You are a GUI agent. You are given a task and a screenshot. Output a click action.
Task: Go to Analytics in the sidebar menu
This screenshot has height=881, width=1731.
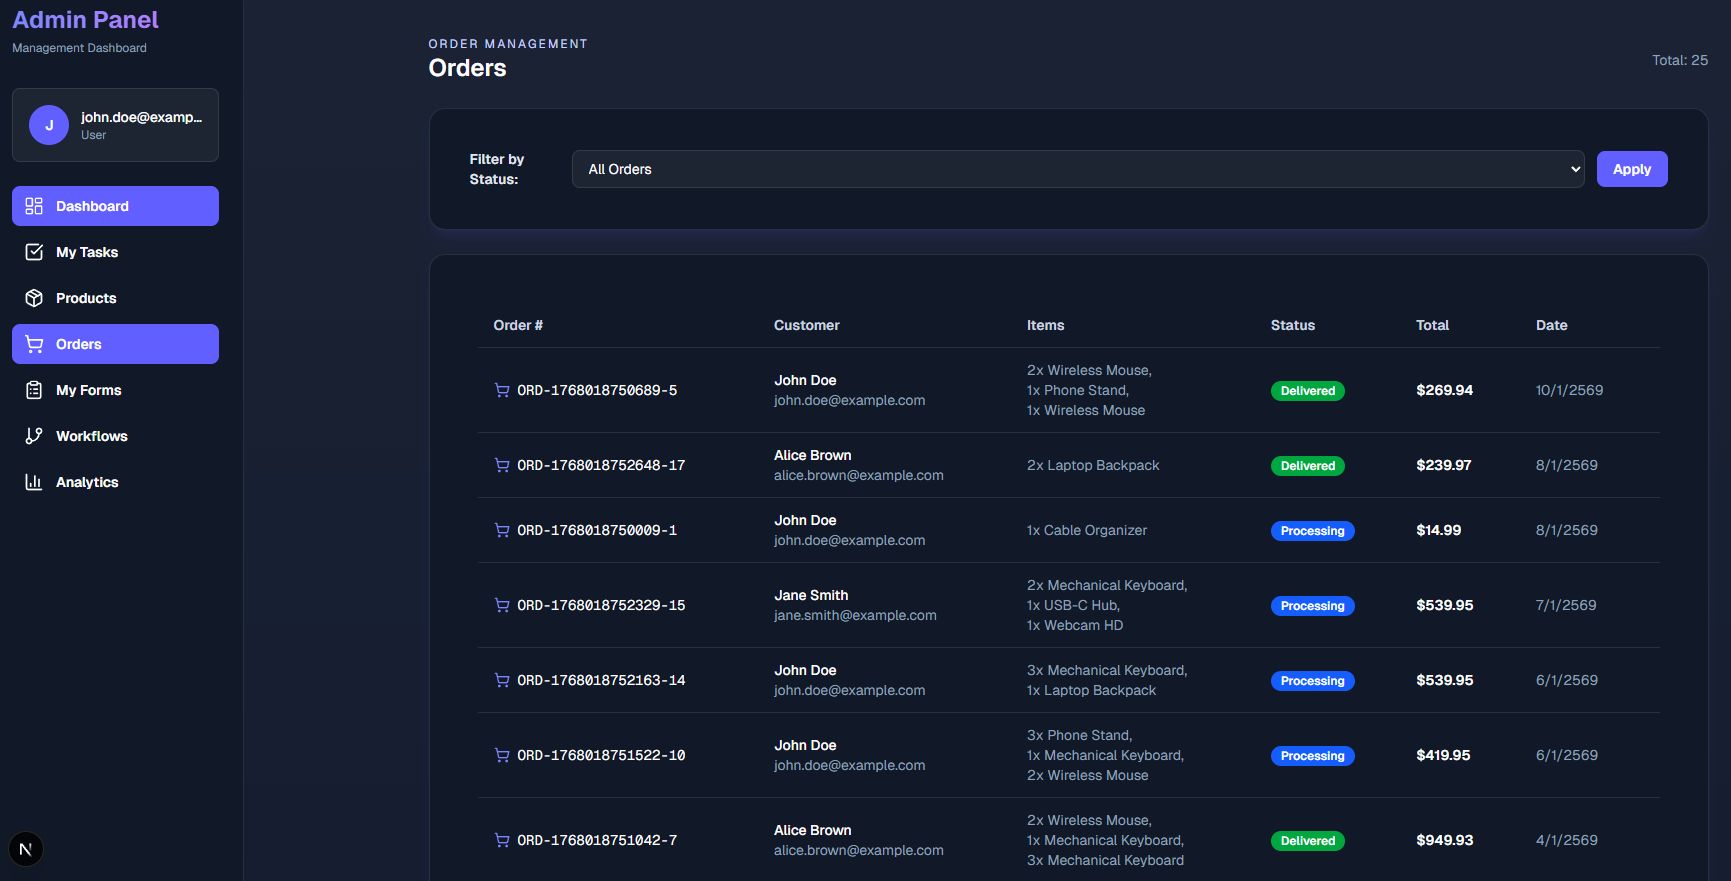pyautogui.click(x=87, y=482)
